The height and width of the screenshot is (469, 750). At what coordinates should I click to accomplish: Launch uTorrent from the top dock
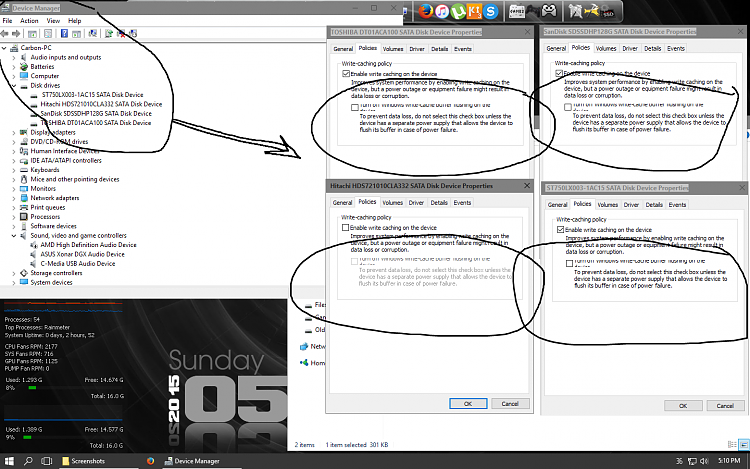[458, 11]
